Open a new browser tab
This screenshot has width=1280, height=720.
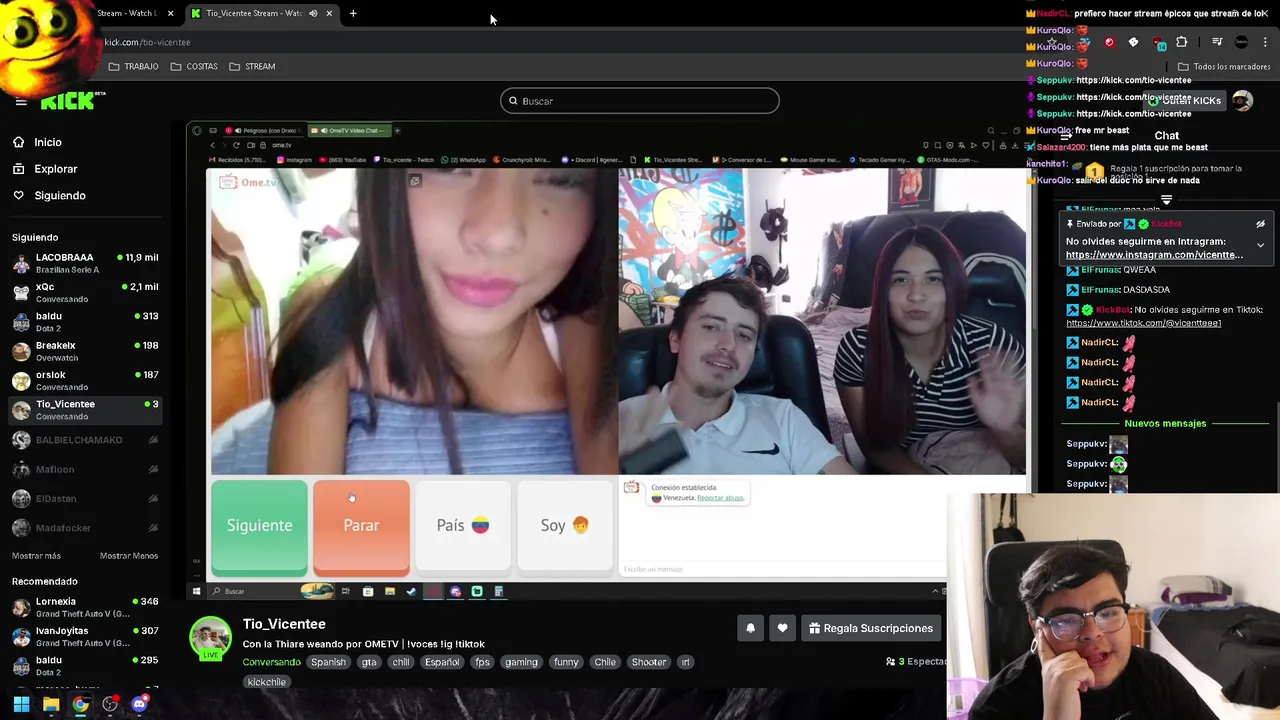click(353, 13)
